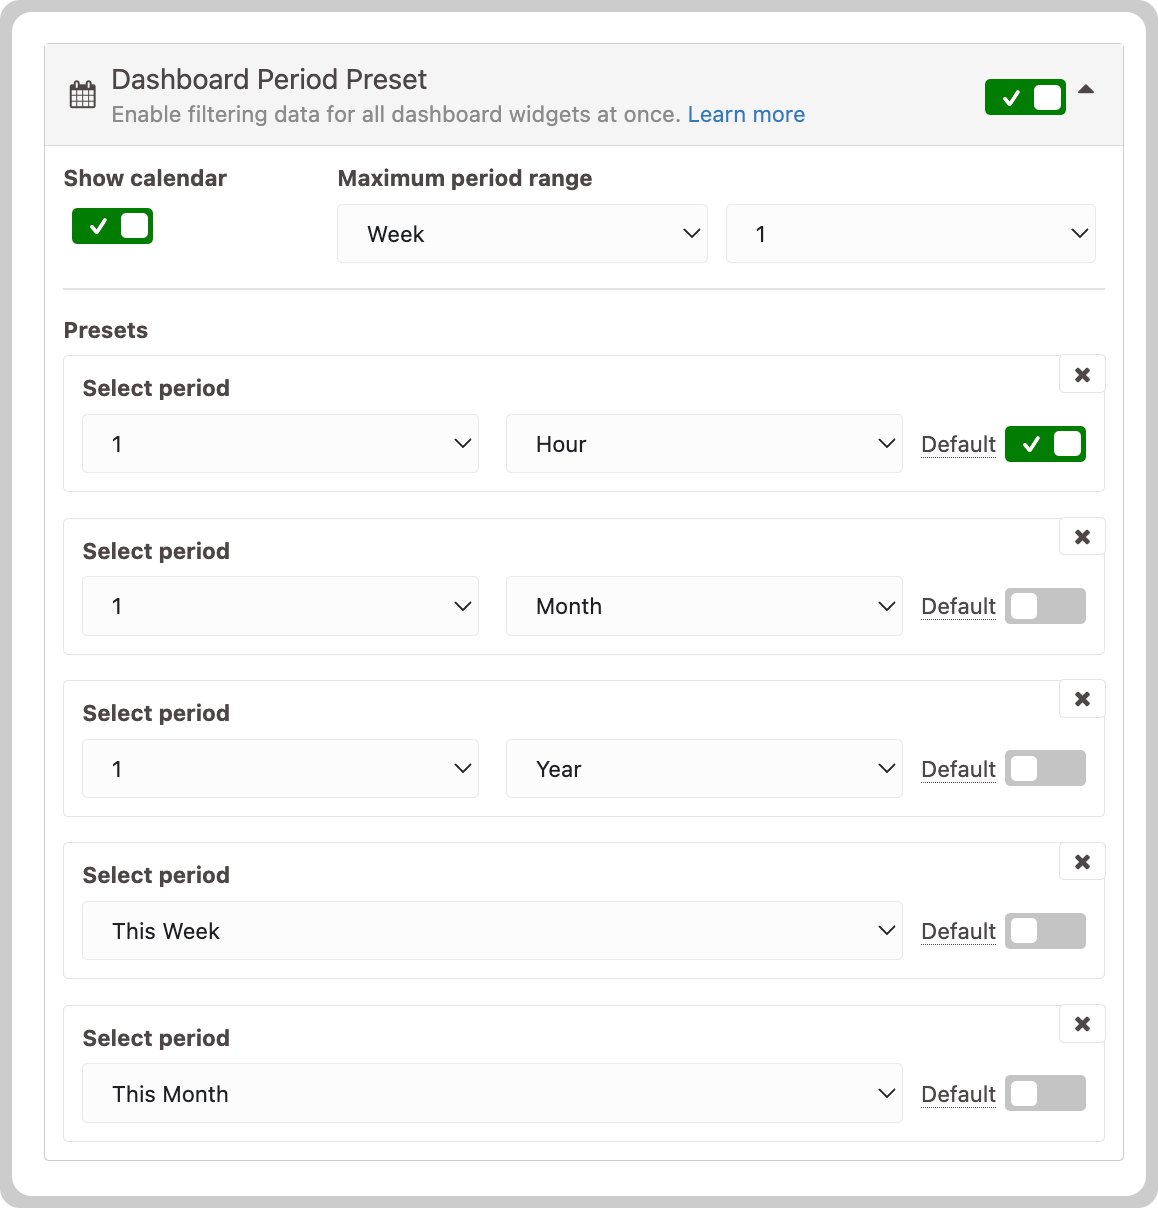Screen dimensions: 1158x1208
Task: Open the Hour unit dropdown
Action: click(704, 444)
